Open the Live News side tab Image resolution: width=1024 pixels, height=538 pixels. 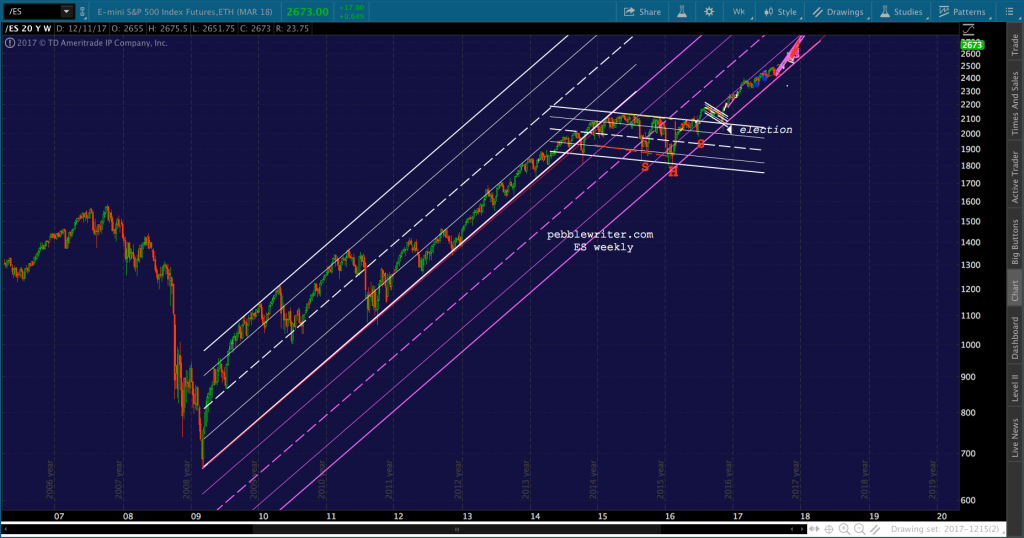click(x=1015, y=437)
